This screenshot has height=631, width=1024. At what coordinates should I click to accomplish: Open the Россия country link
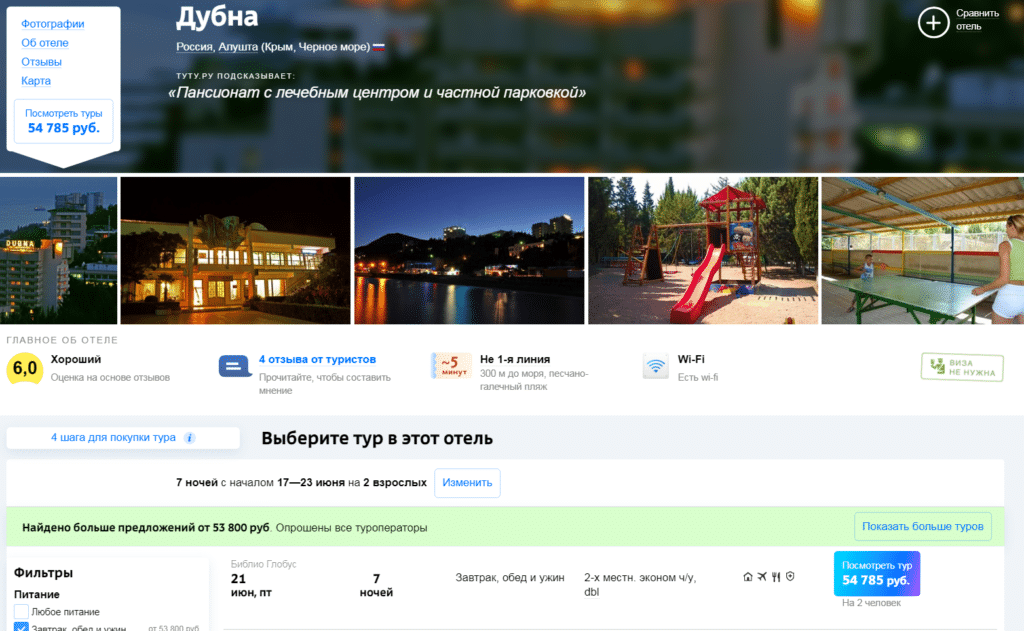(x=194, y=47)
